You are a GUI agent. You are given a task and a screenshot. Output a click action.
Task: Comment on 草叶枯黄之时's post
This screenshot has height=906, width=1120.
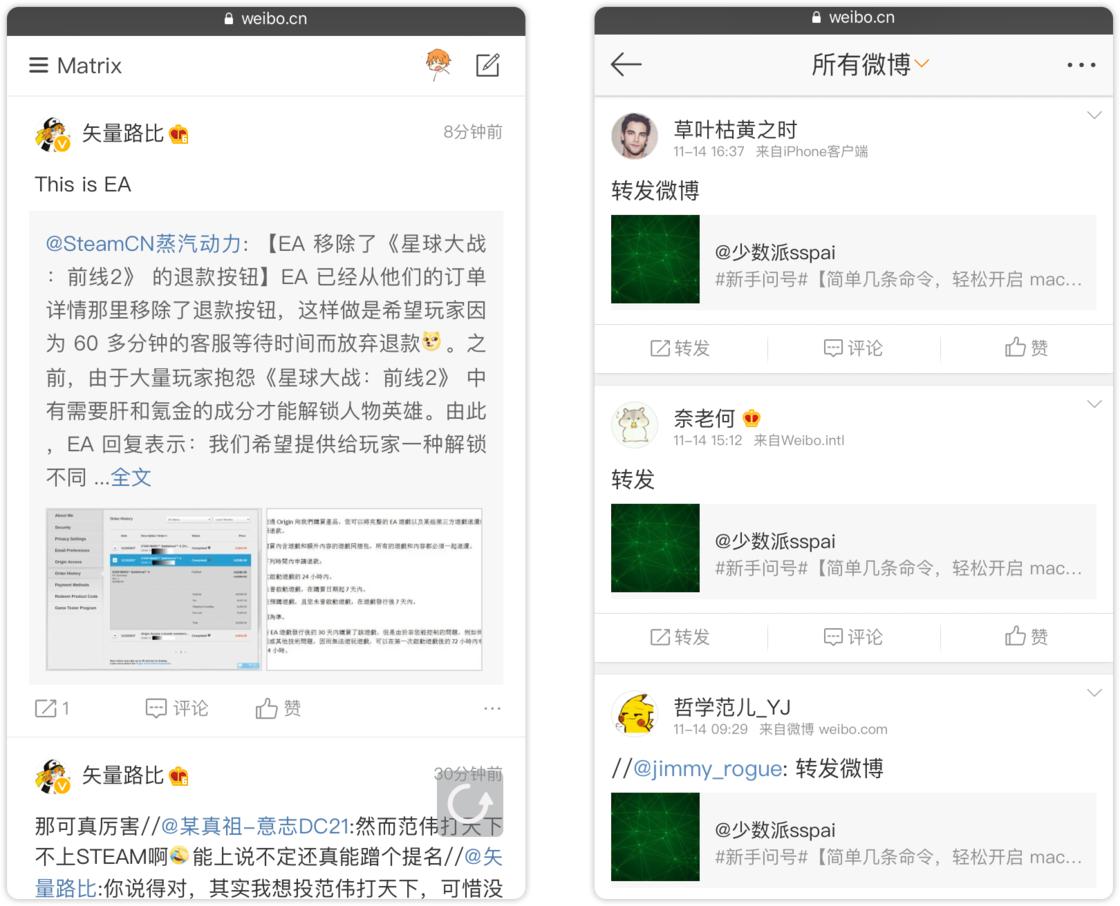[854, 348]
